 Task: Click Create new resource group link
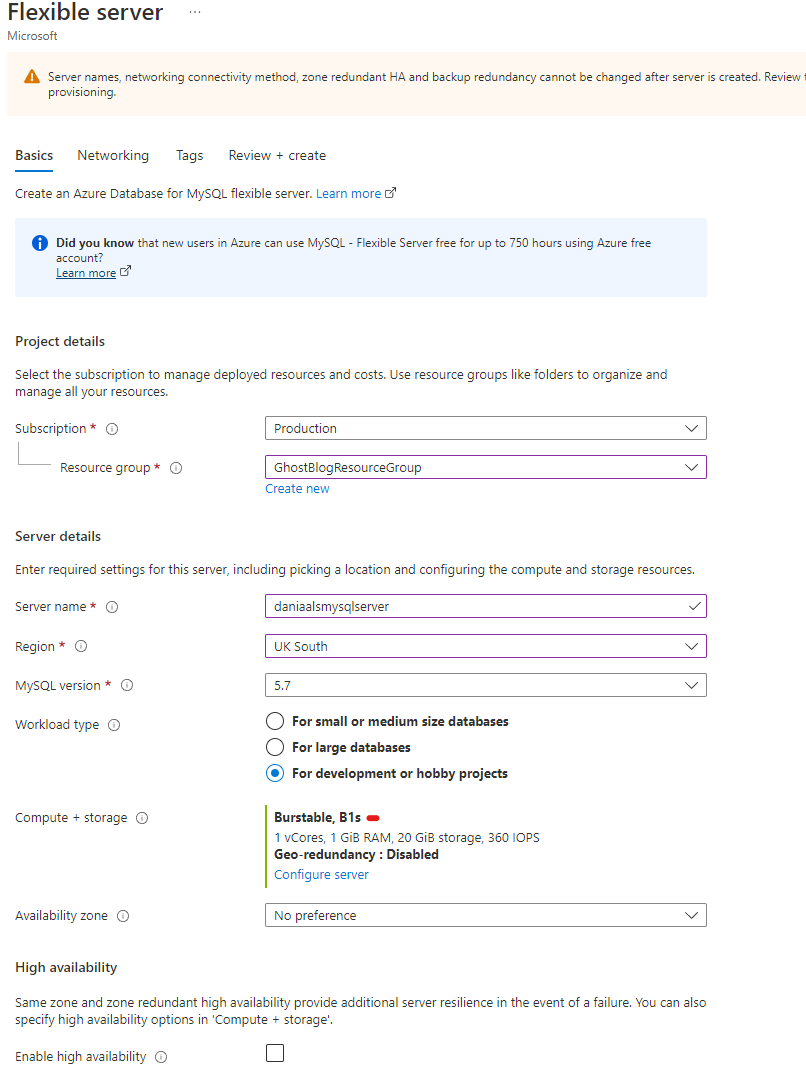pyautogui.click(x=297, y=489)
